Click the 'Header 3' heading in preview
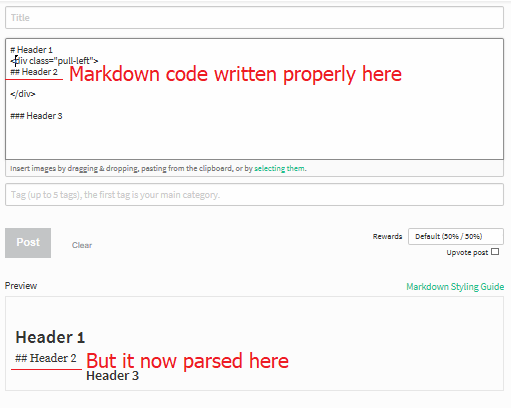The image size is (511, 408). tap(112, 376)
